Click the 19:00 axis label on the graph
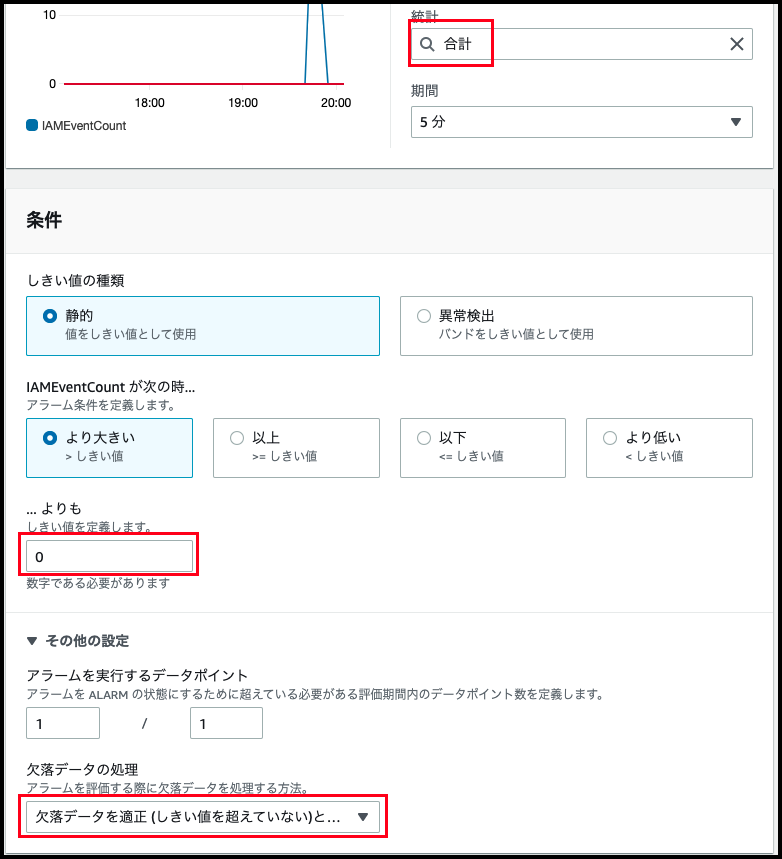This screenshot has width=782, height=859. 243,102
